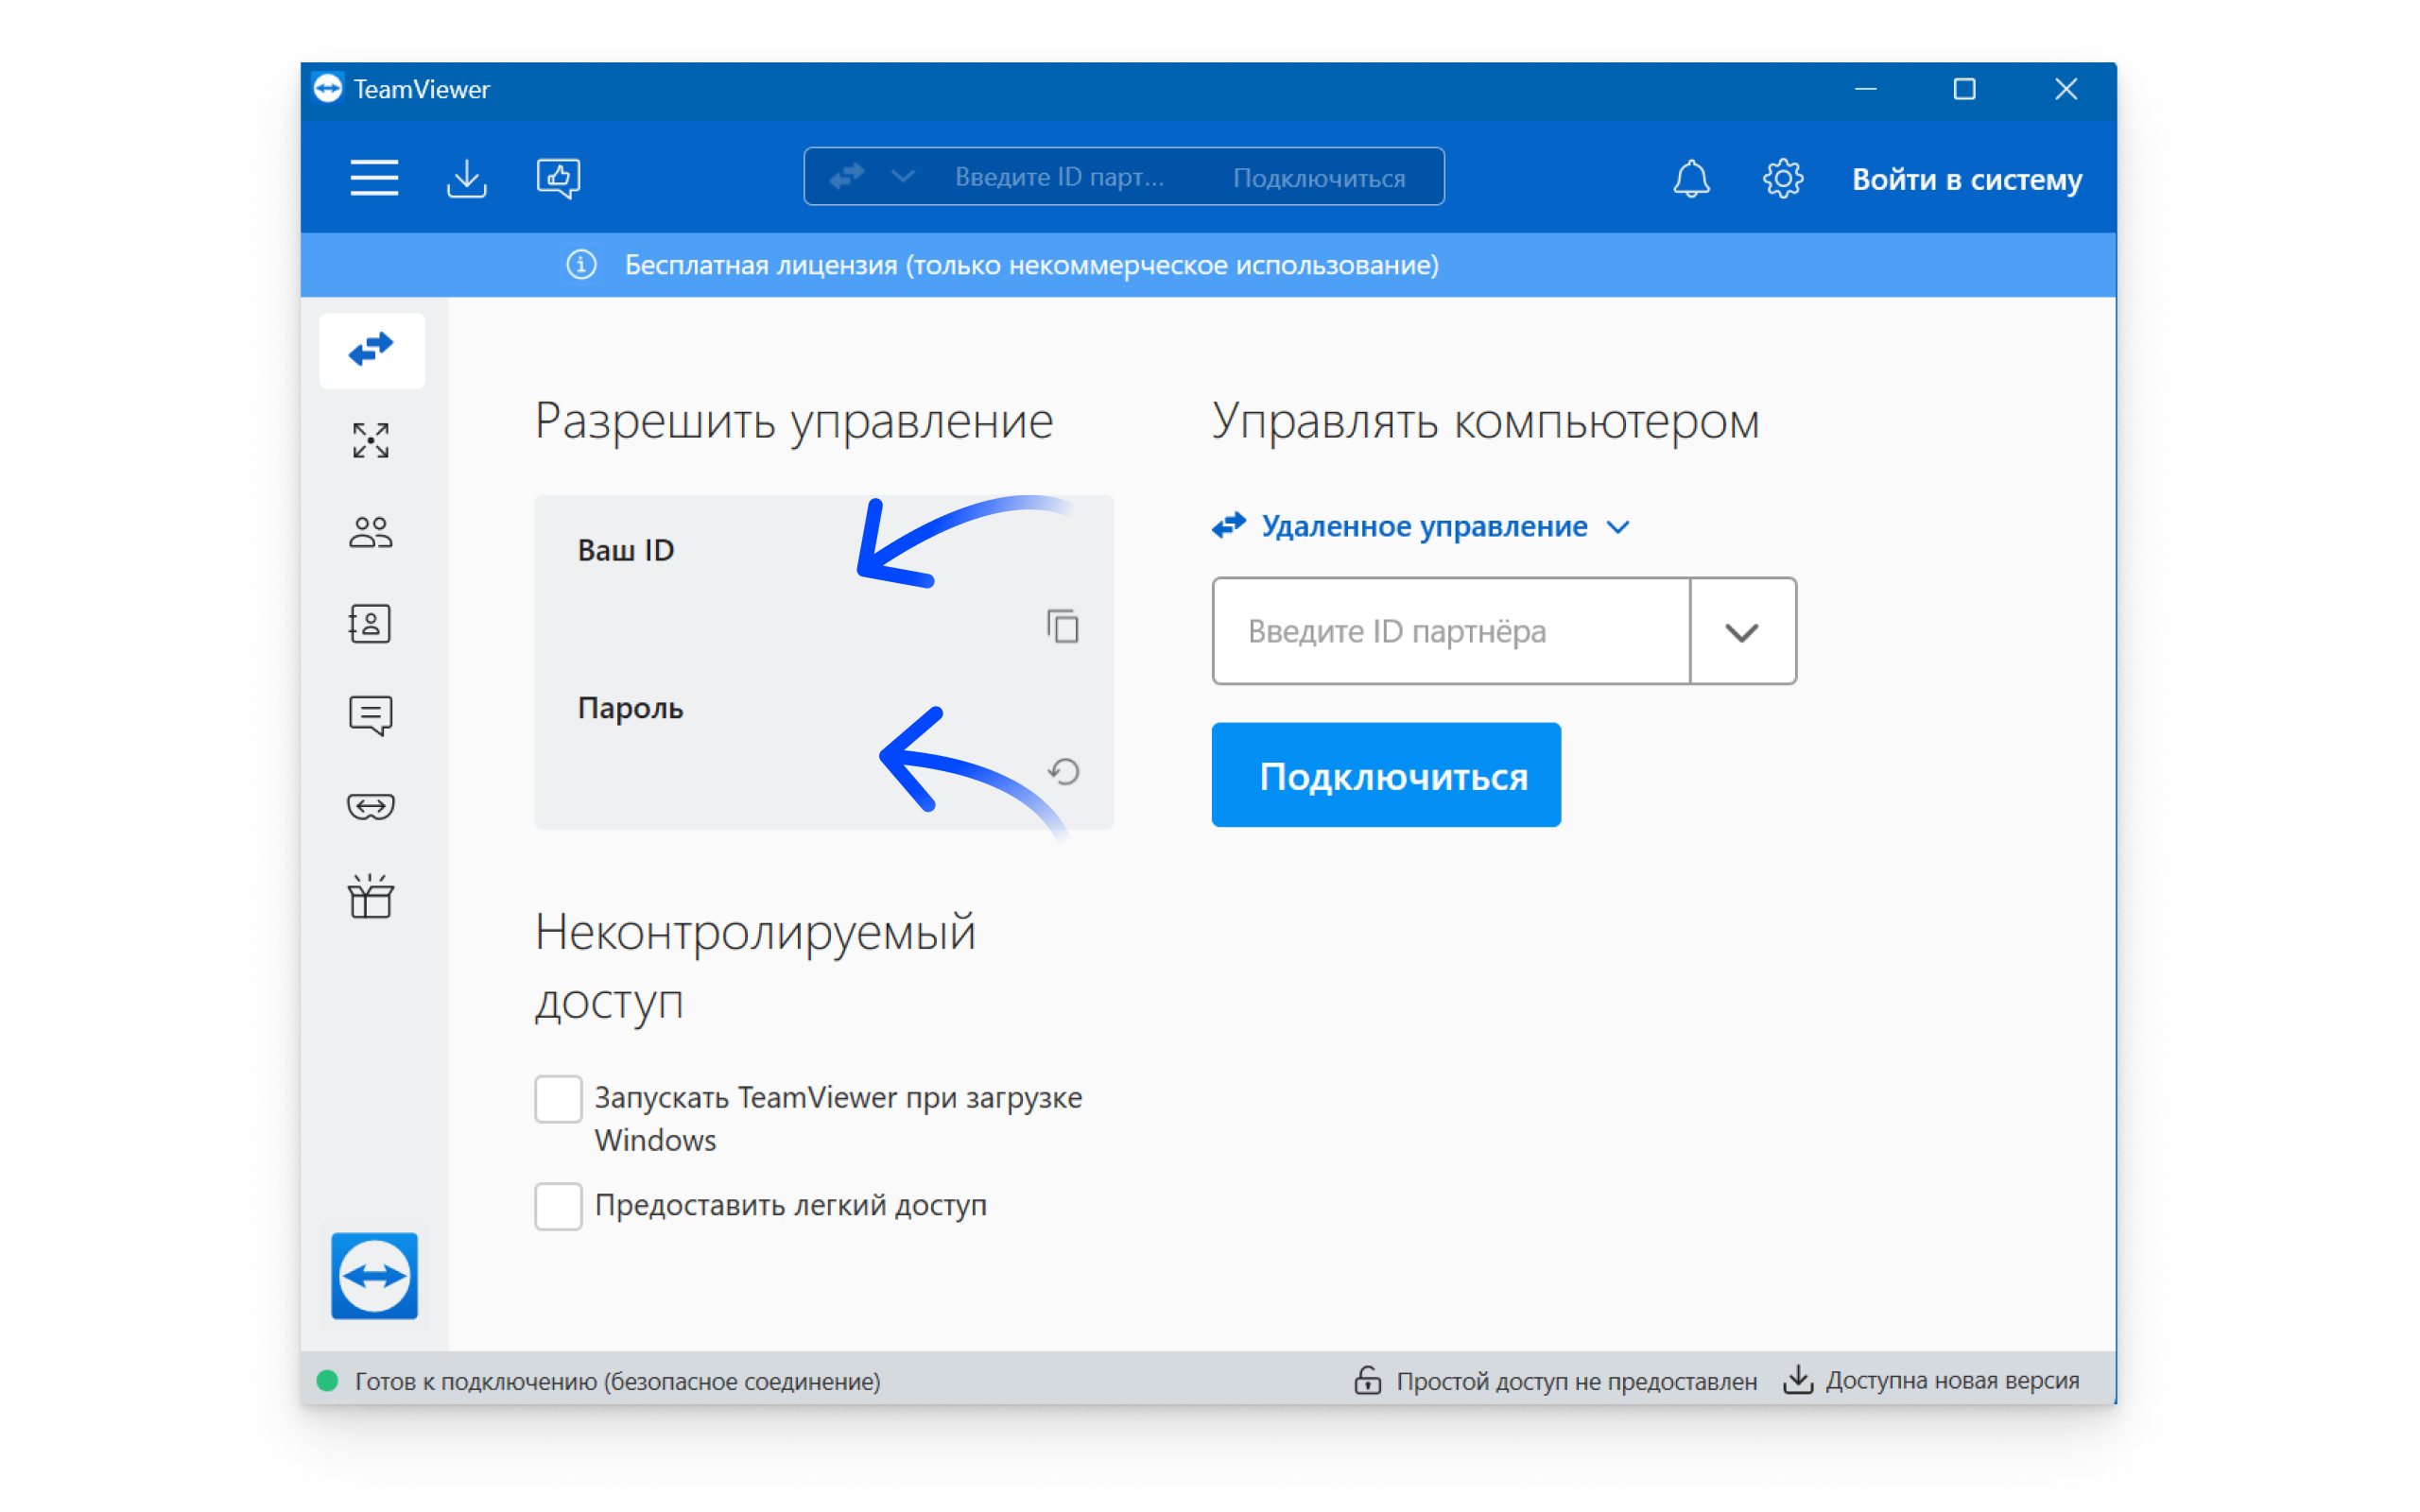This screenshot has height=1512, width=2420.
Task: Click the notifications bell icon
Action: pos(1691,179)
